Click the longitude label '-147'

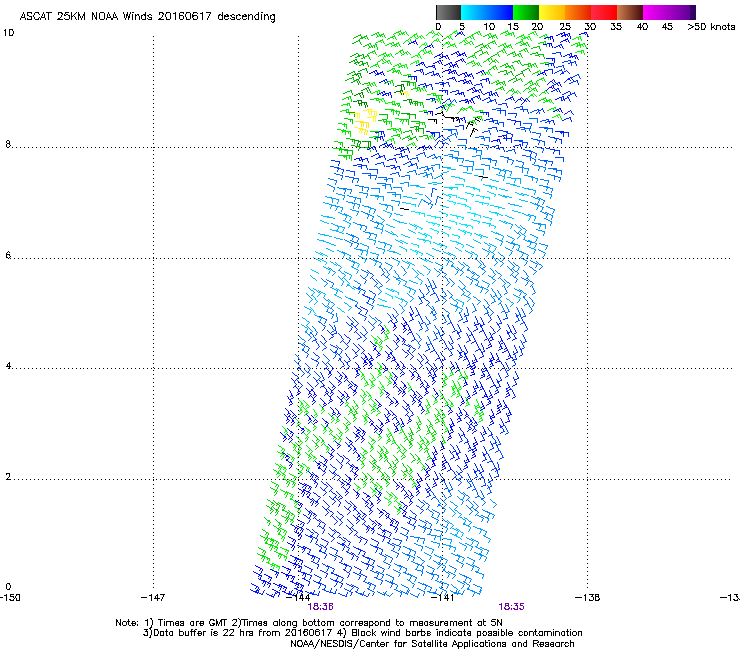pyautogui.click(x=153, y=598)
